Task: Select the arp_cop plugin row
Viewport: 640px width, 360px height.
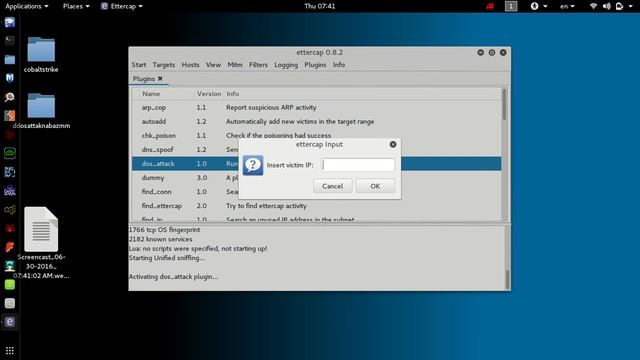Action: [316, 108]
